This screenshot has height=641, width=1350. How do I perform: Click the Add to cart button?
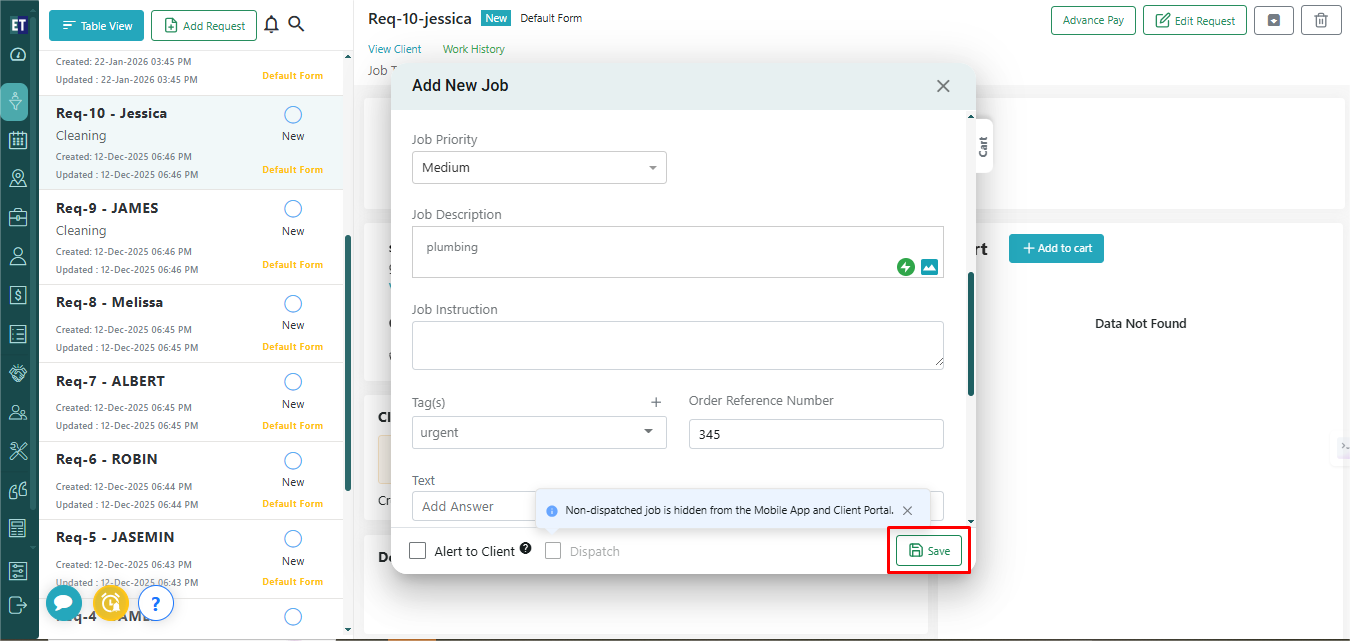coord(1056,248)
